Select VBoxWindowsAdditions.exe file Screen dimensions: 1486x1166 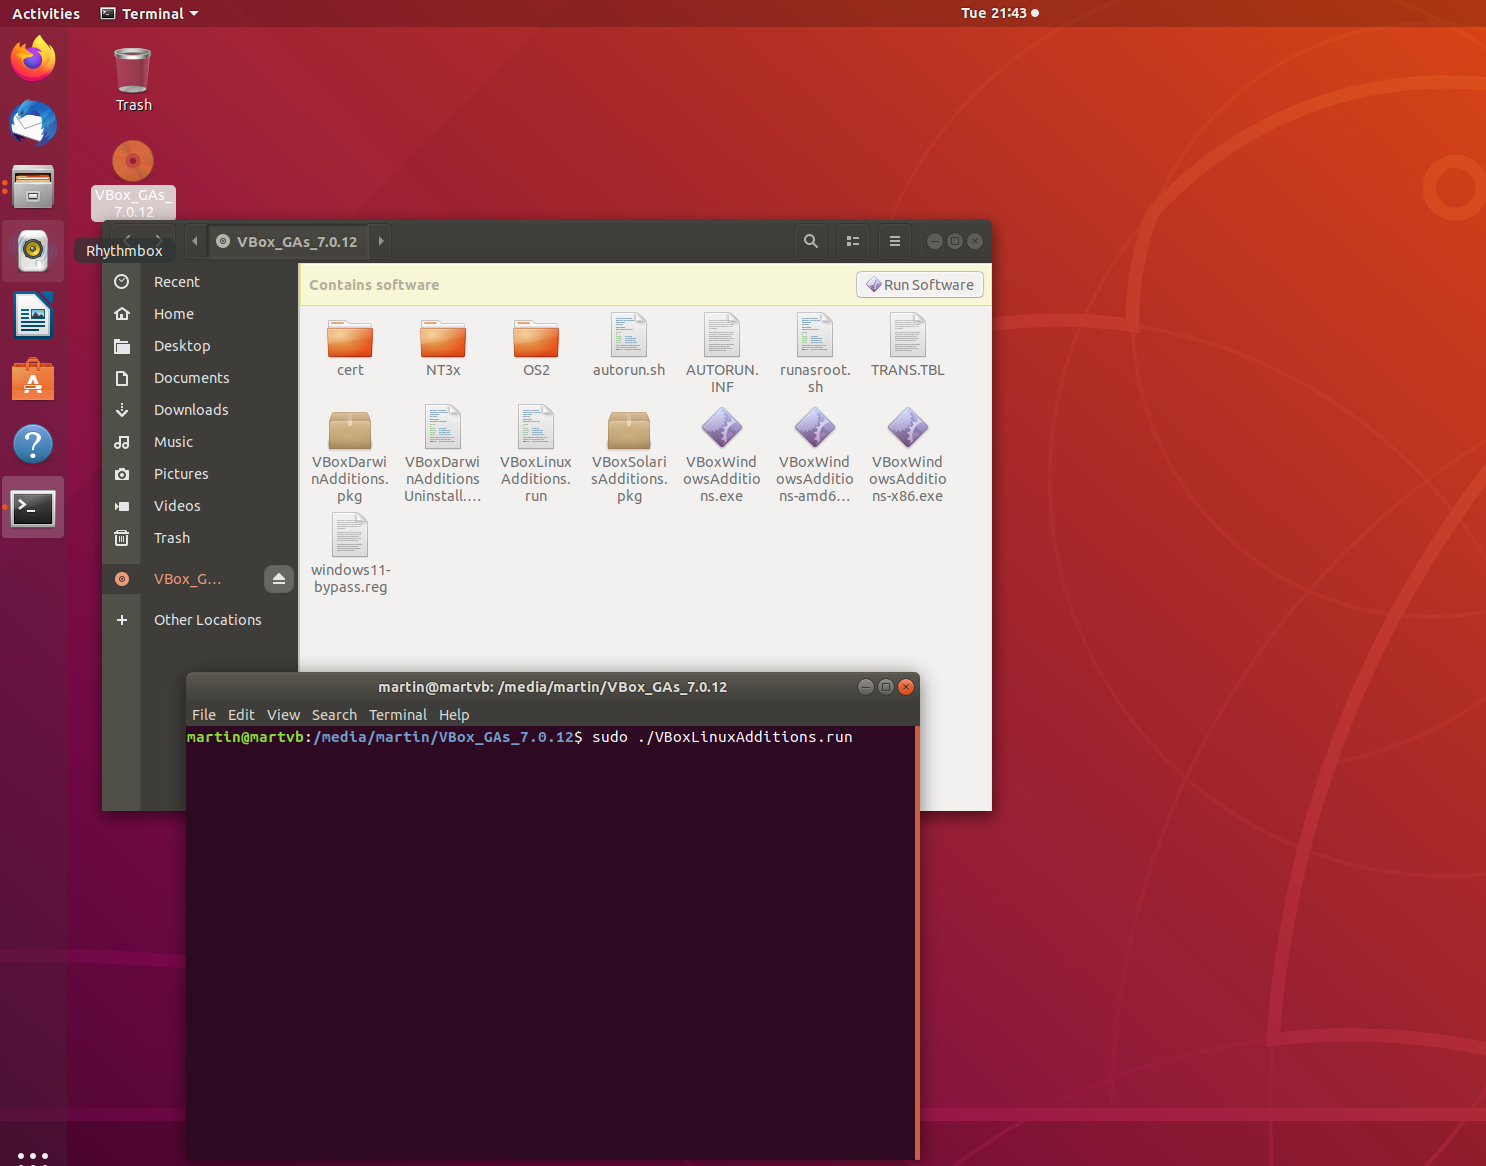(x=722, y=455)
